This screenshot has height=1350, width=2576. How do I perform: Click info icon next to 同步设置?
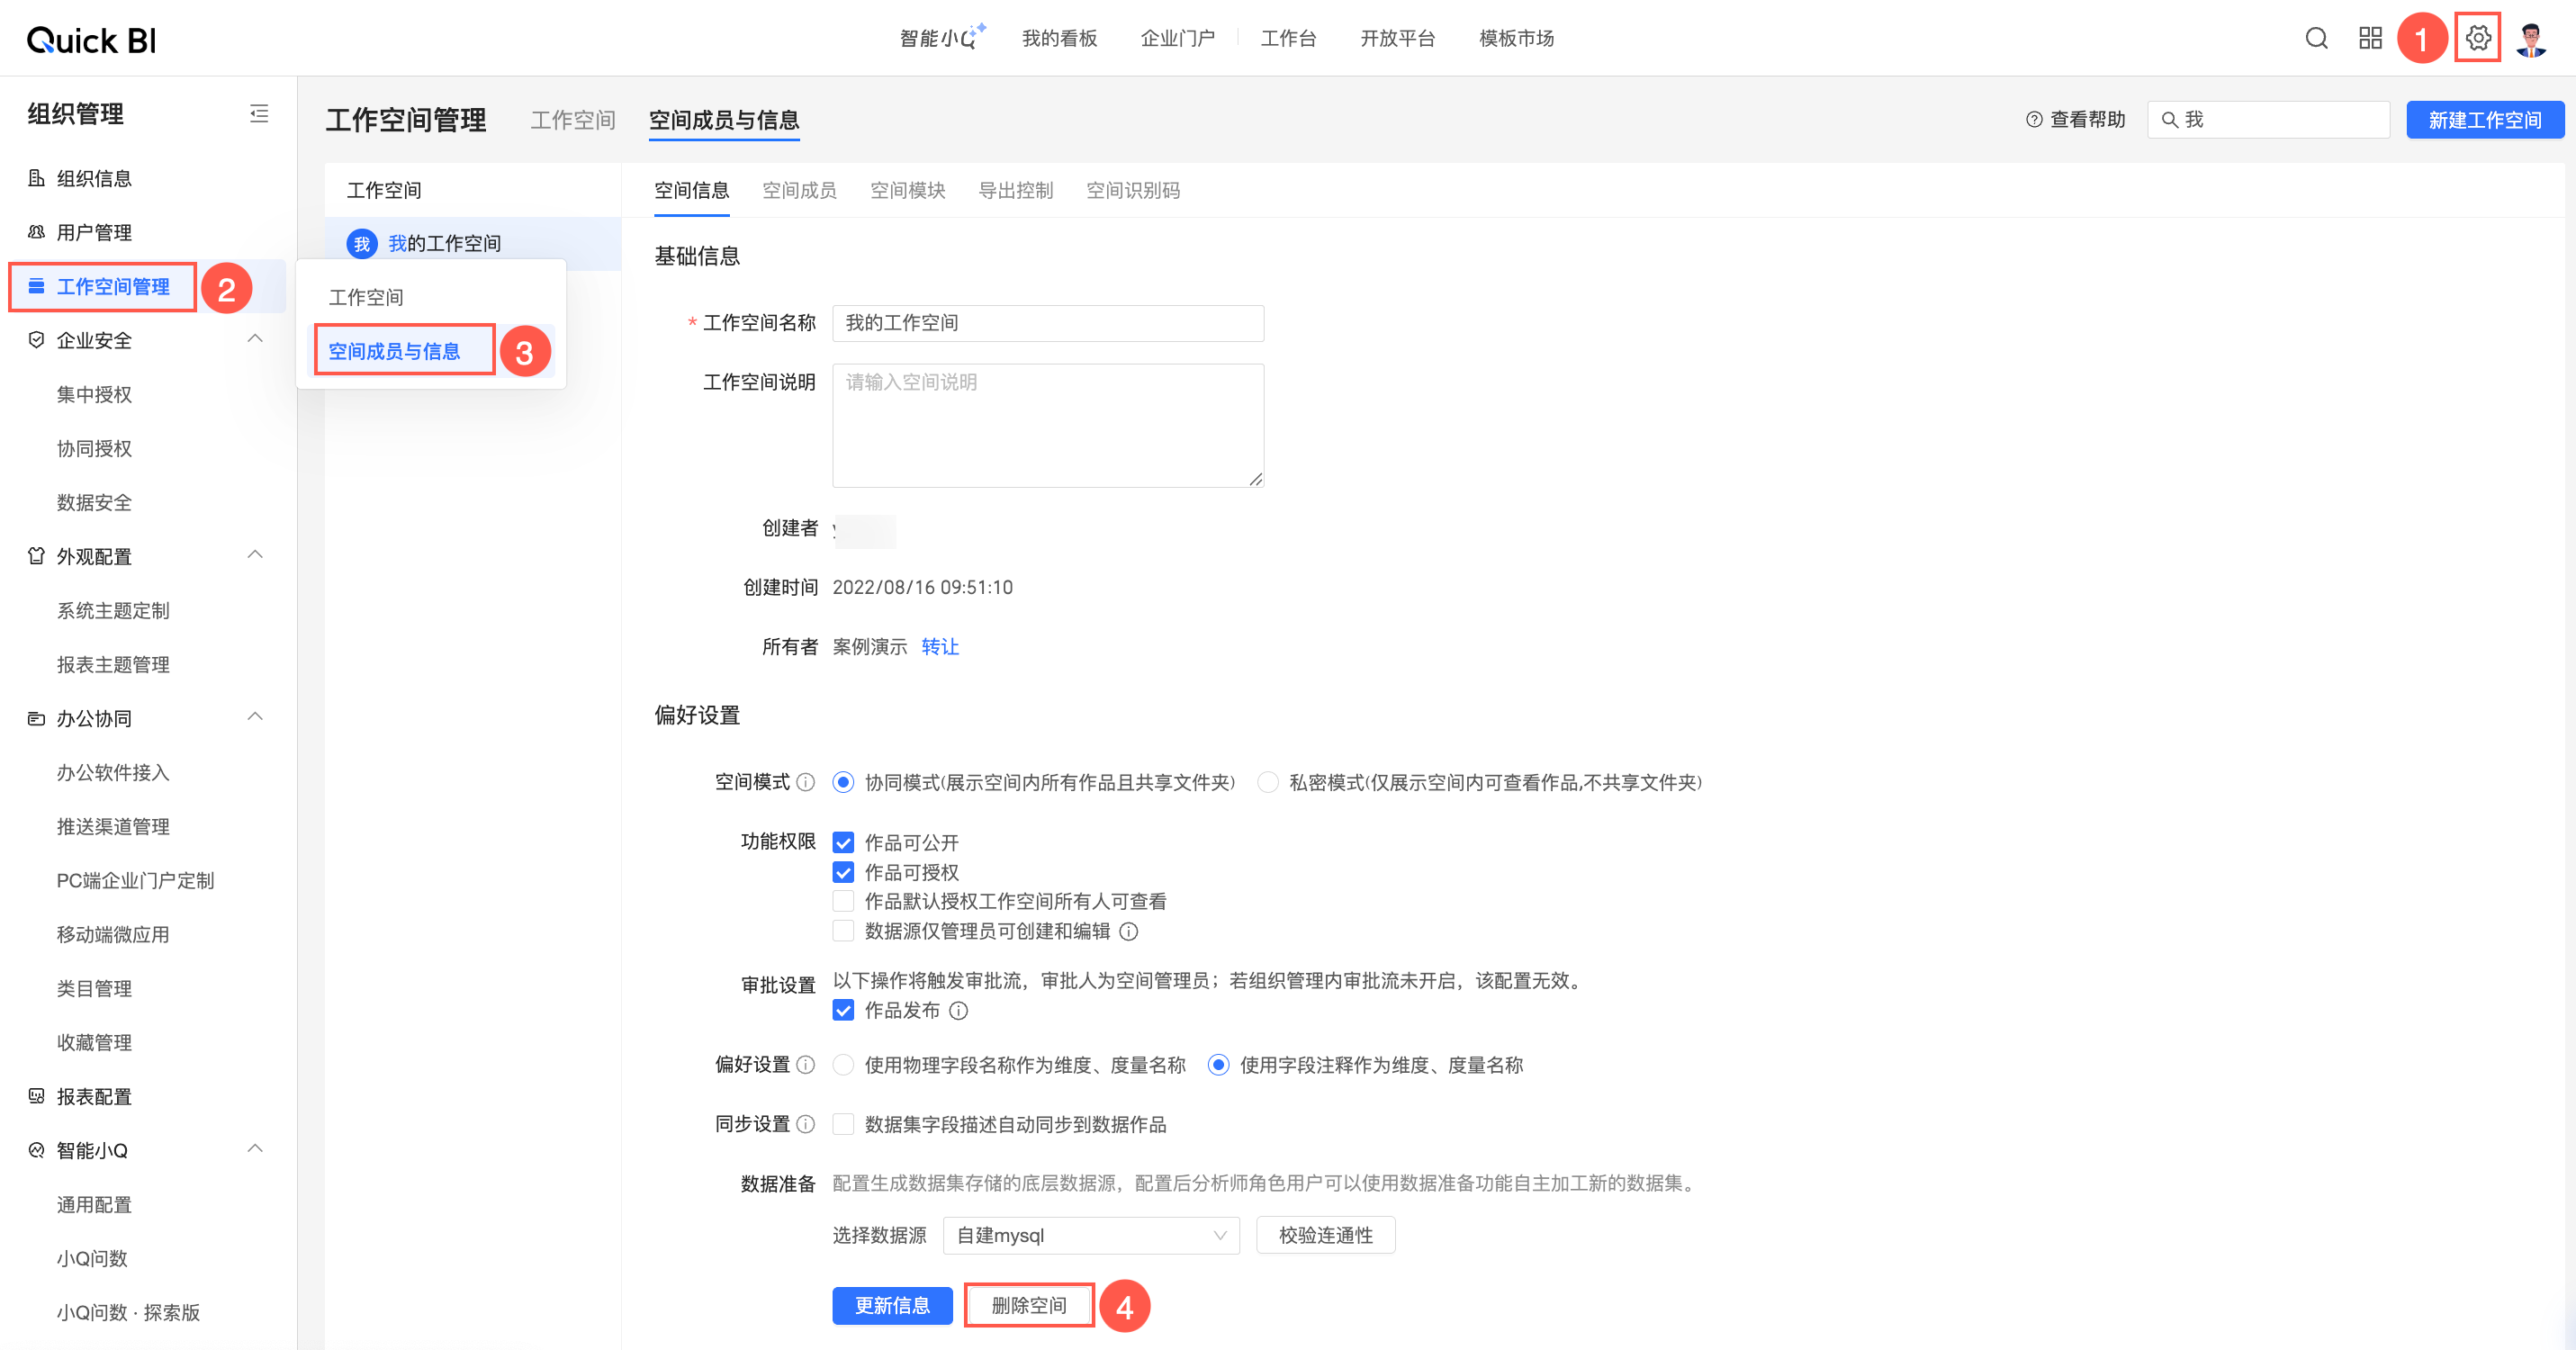click(x=806, y=1124)
